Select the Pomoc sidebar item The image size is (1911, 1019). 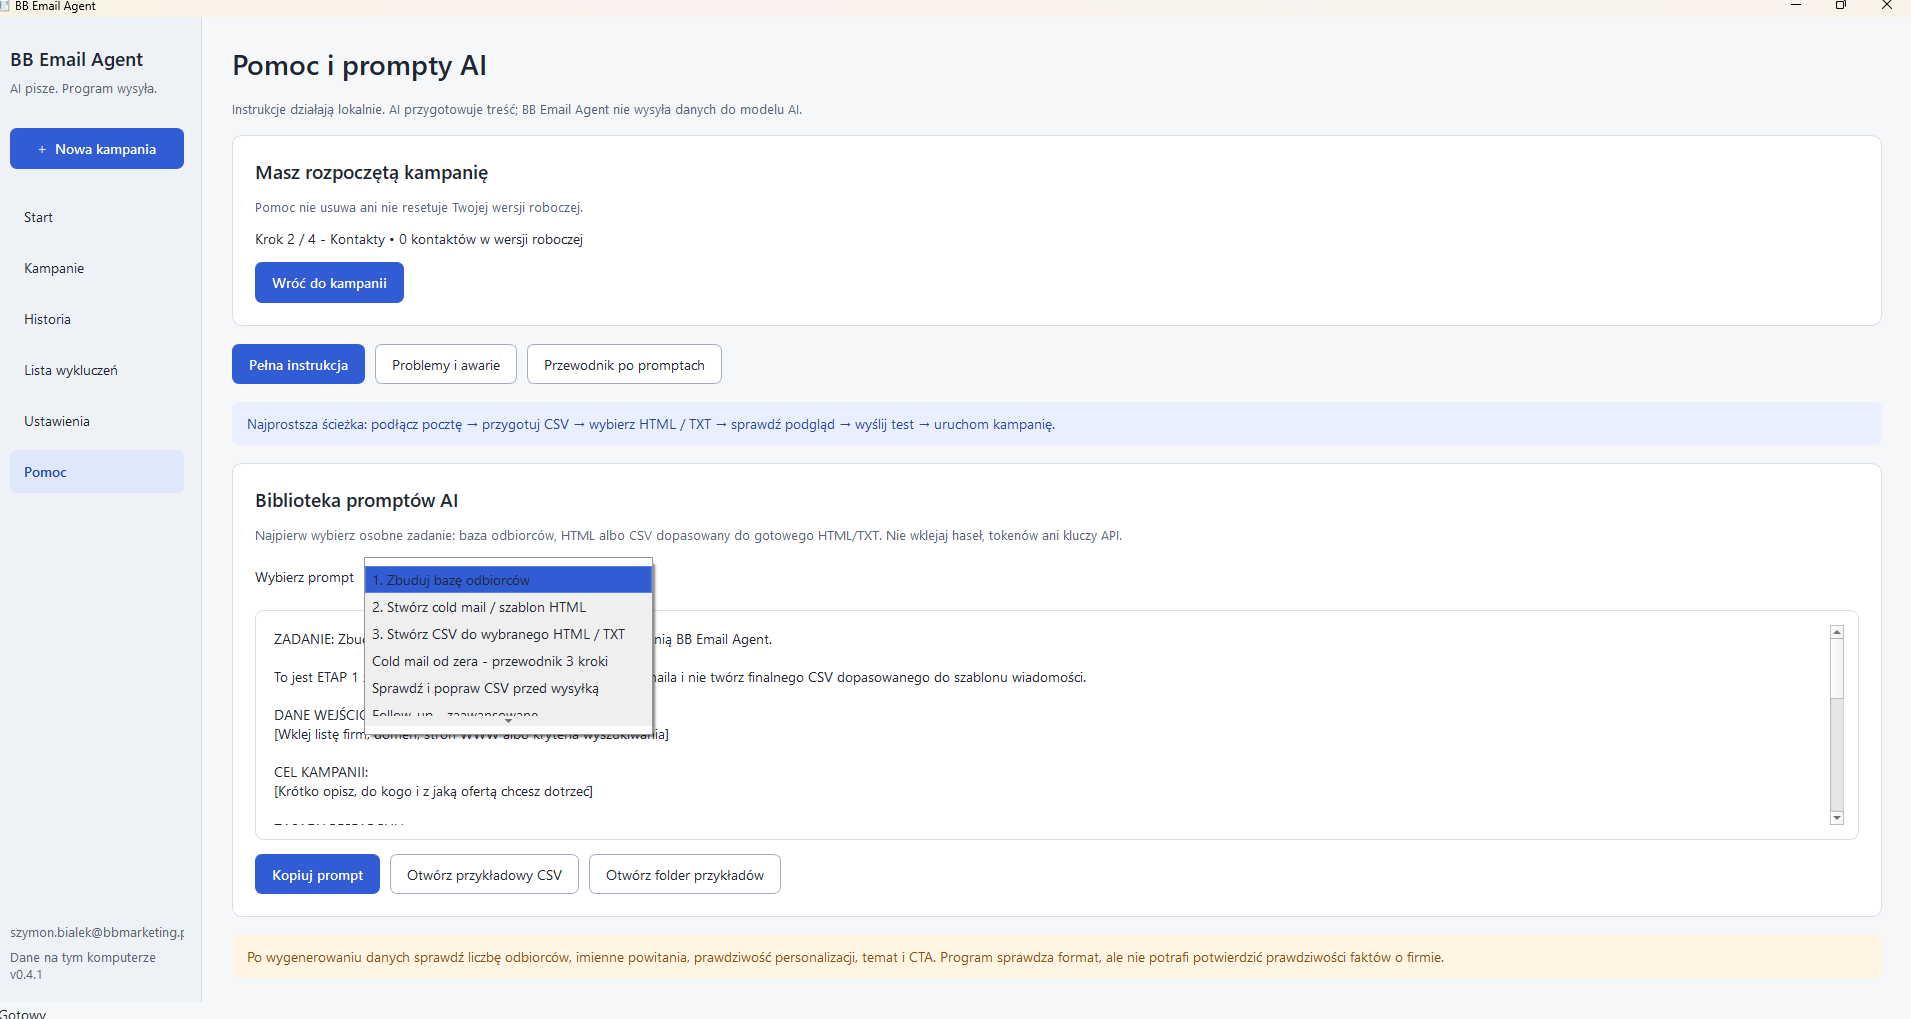97,472
